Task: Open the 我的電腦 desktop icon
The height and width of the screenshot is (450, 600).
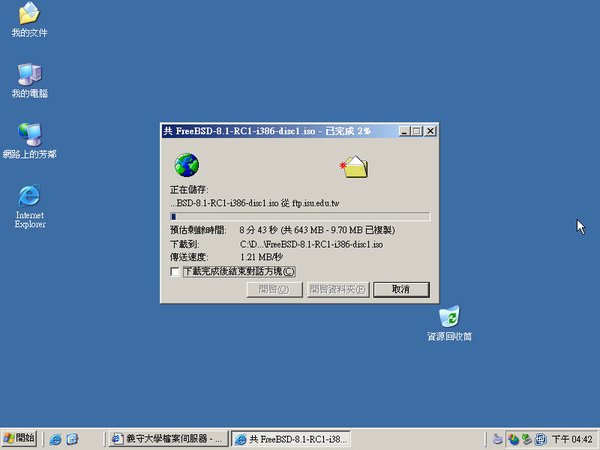Action: (x=29, y=80)
